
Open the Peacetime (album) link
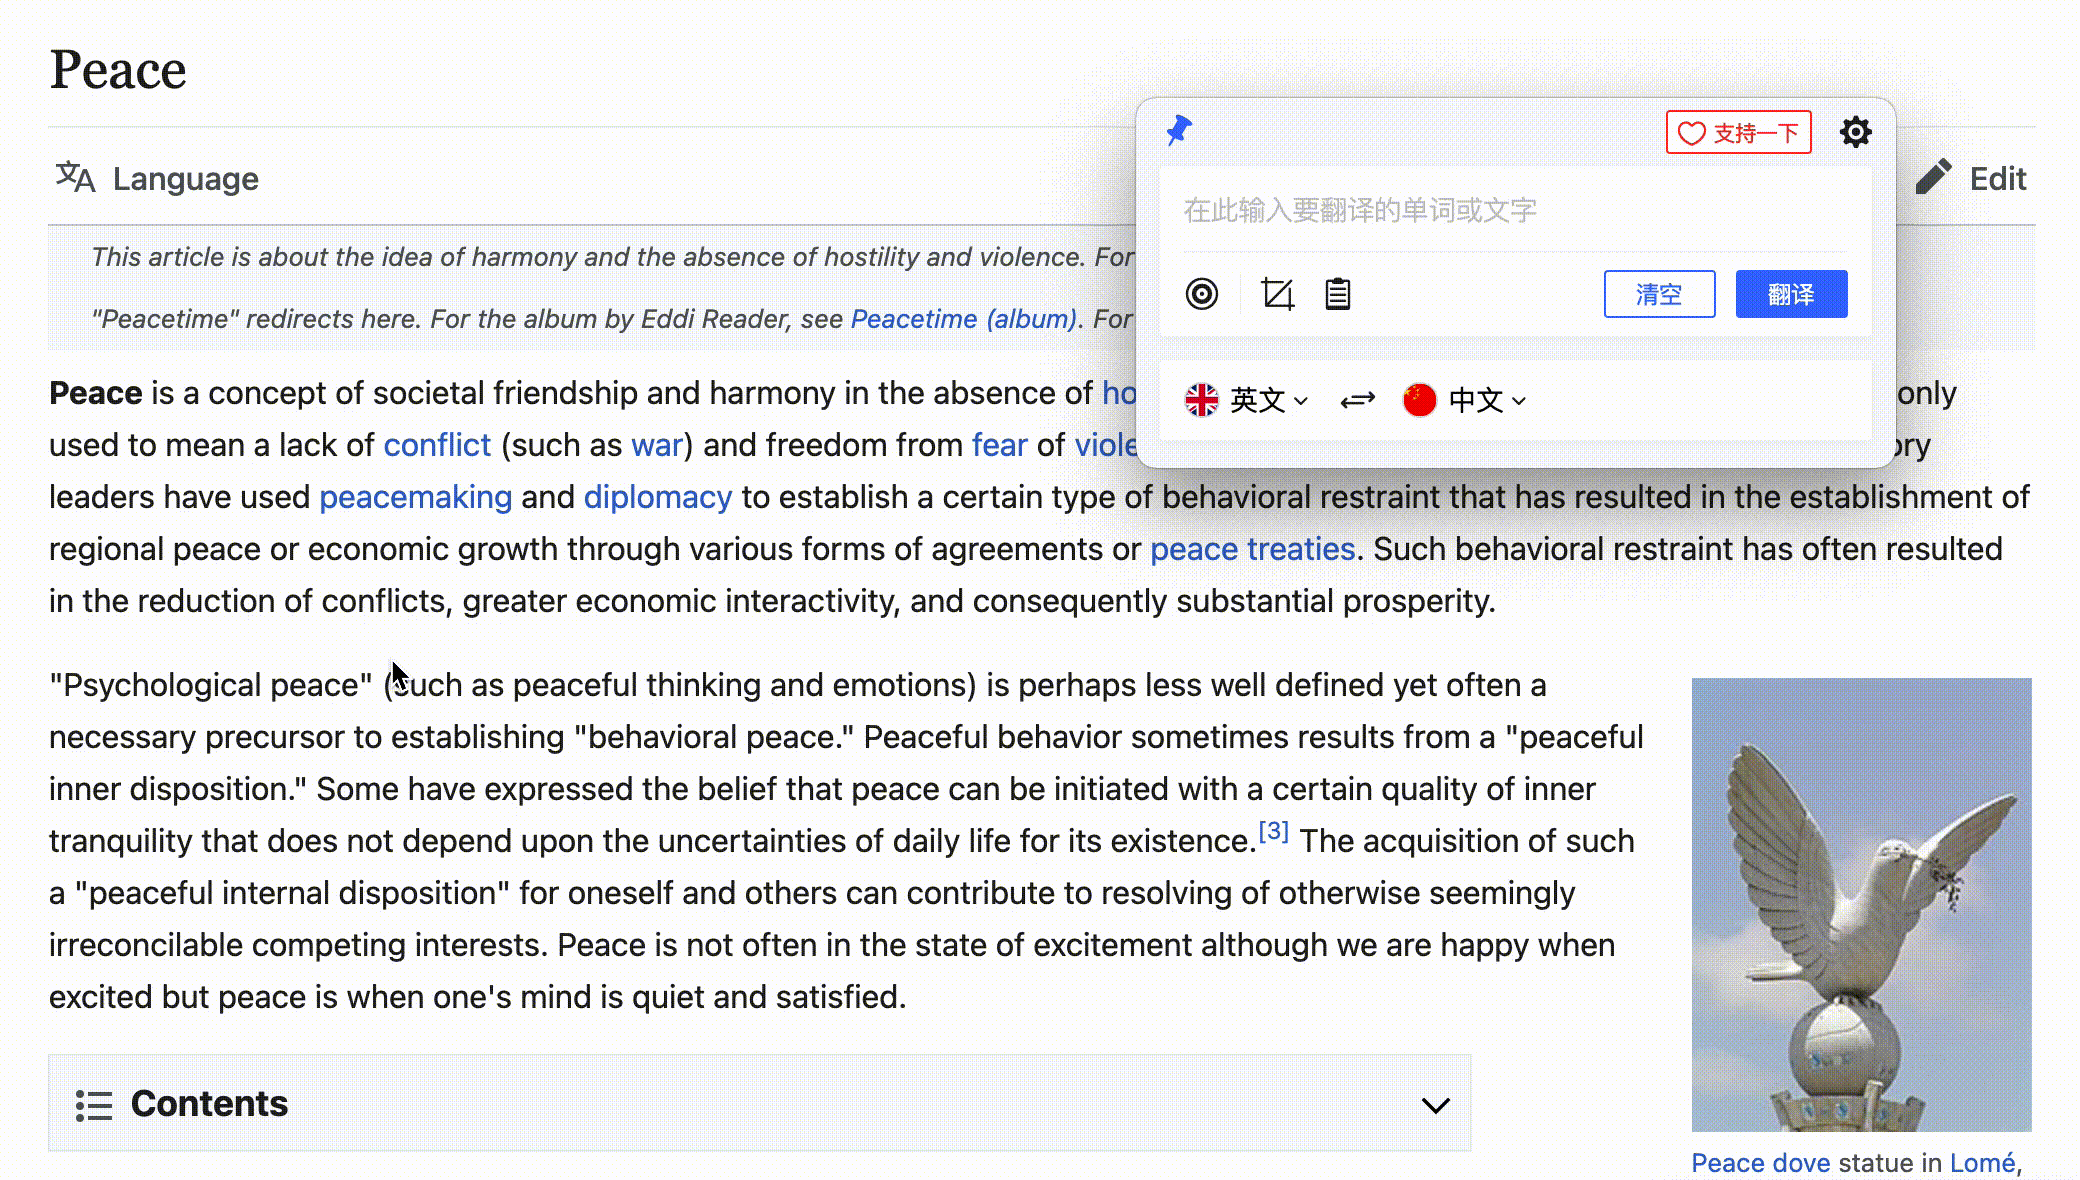click(x=963, y=319)
